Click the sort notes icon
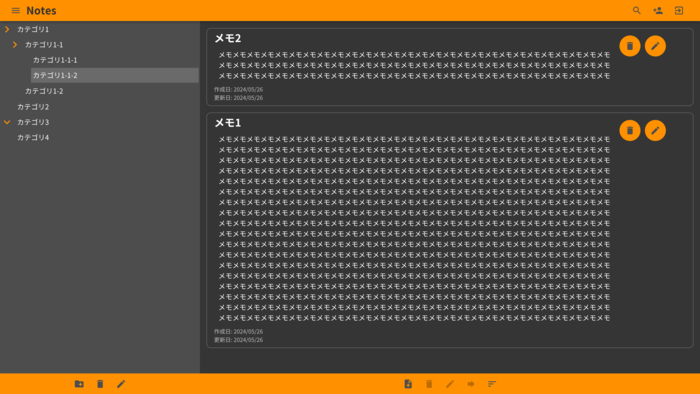Viewport: 700px width, 394px height. point(492,384)
